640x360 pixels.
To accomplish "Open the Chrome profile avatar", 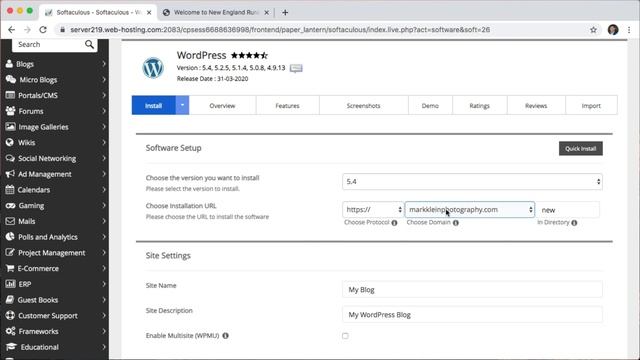I will point(613,30).
